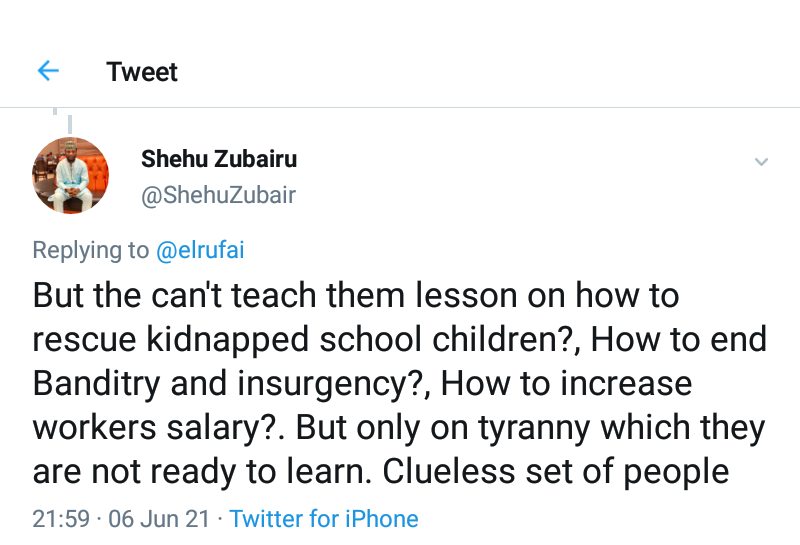Viewport: 800px width, 545px height.
Task: Click the phrase 'Clueless set of people'
Action: coord(558,471)
